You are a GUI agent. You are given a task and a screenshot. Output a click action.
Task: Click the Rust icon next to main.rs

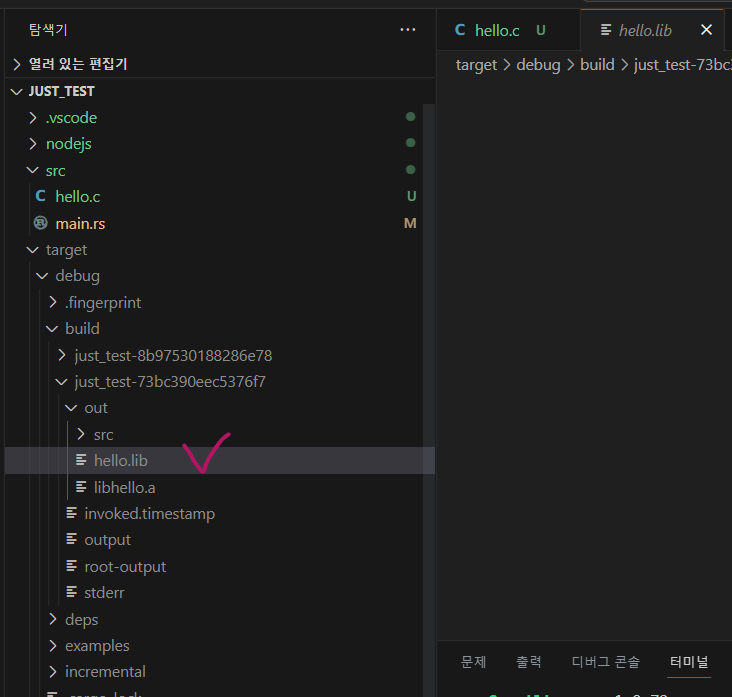tap(40, 223)
